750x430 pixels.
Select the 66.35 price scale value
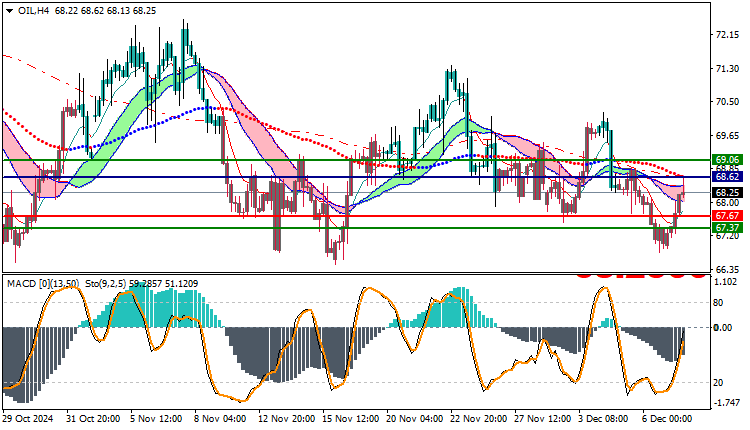[727, 270]
